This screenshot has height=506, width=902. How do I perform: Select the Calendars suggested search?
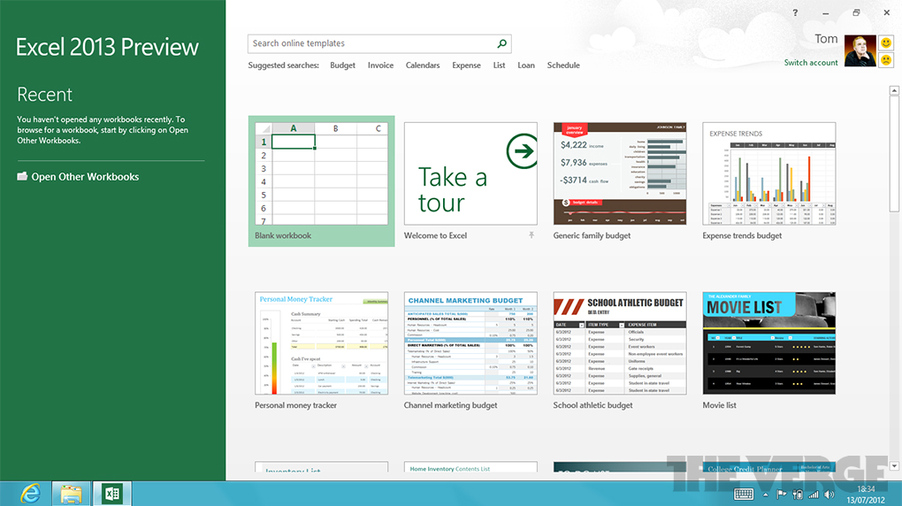[422, 65]
